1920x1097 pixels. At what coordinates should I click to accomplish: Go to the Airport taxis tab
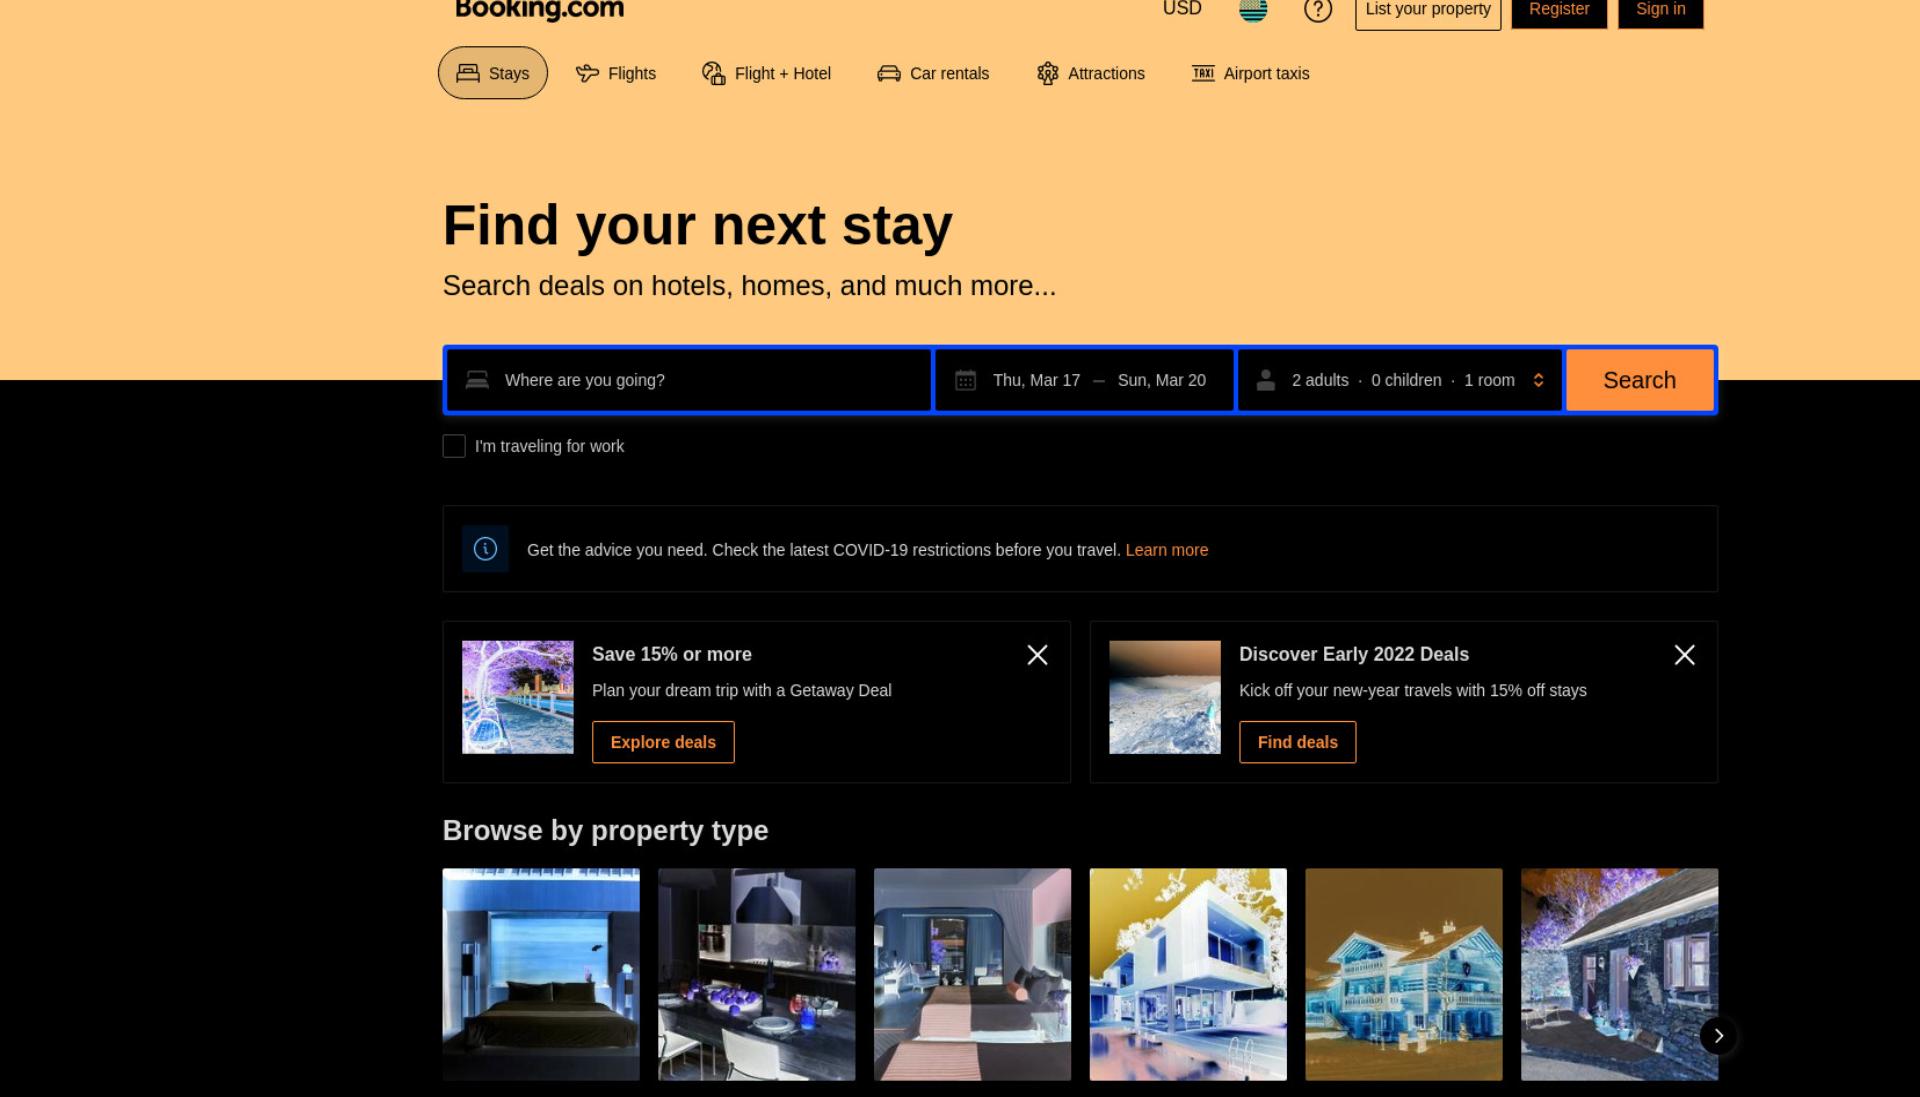point(1250,73)
